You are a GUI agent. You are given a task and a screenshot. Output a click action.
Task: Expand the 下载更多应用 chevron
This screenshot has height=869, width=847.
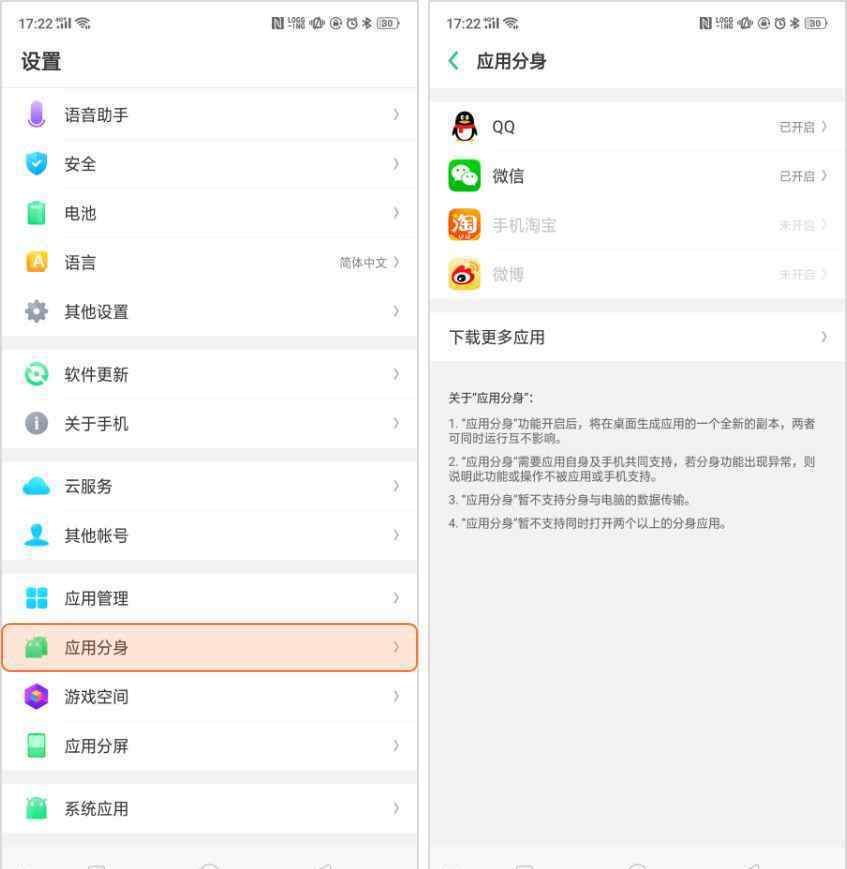tap(823, 337)
